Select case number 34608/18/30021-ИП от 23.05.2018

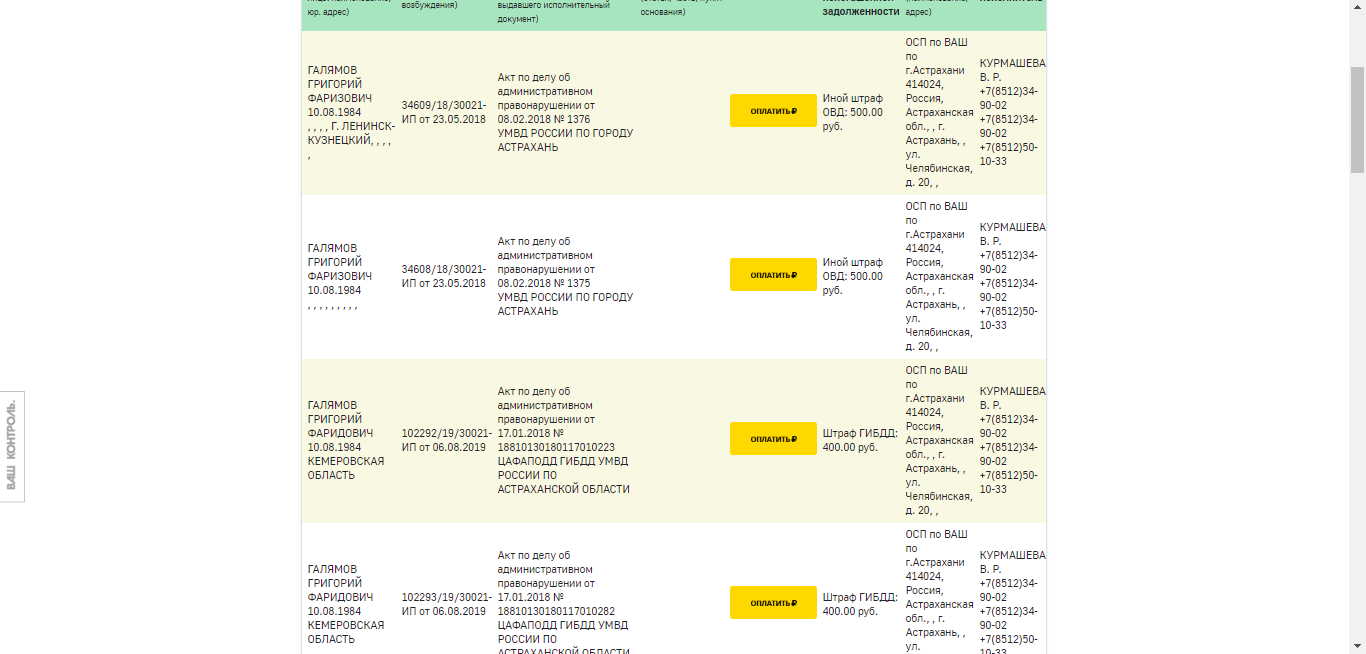tap(446, 276)
